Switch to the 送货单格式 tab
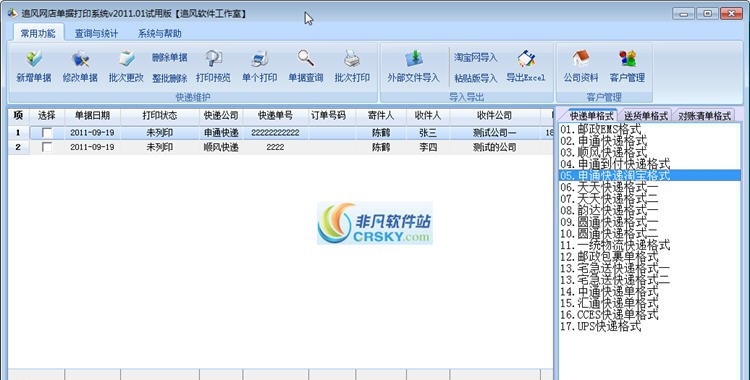Viewport: 750px width, 380px height. tap(646, 116)
